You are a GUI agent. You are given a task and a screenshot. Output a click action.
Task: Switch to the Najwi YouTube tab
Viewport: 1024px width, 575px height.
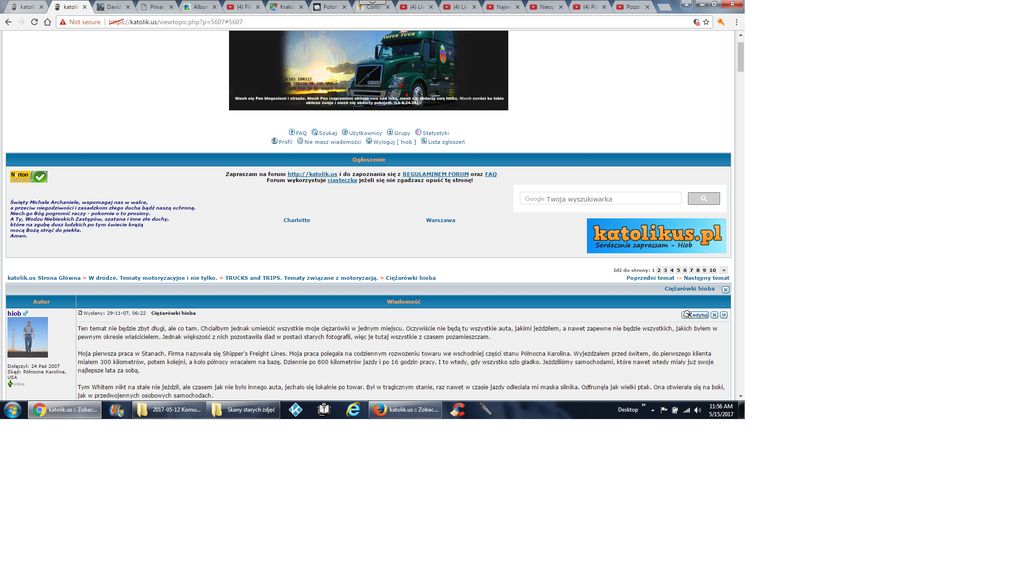[x=504, y=7]
